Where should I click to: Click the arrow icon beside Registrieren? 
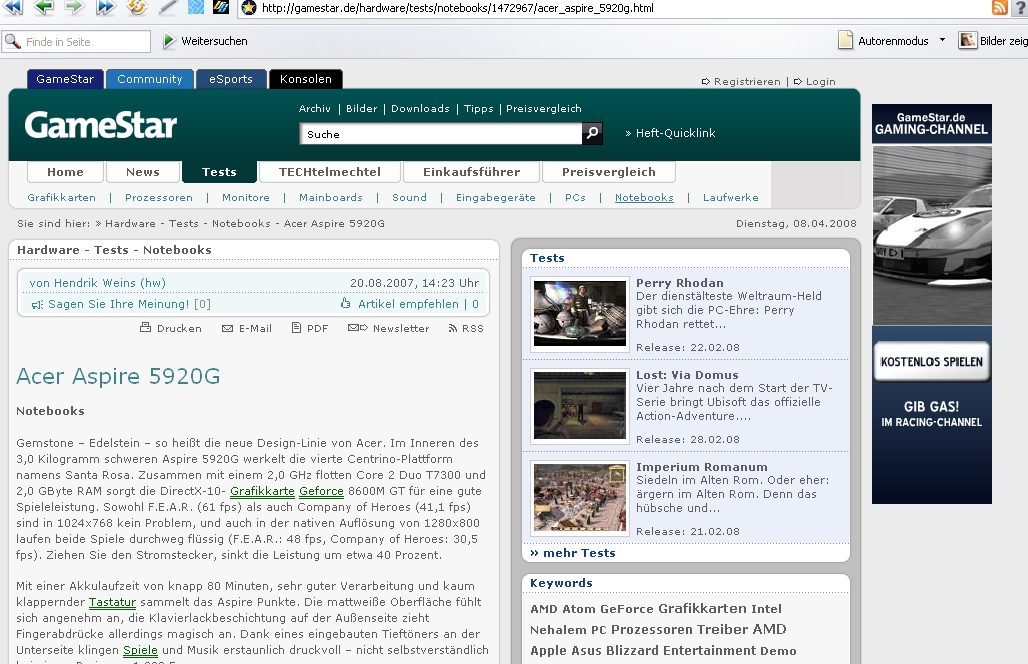tap(705, 82)
